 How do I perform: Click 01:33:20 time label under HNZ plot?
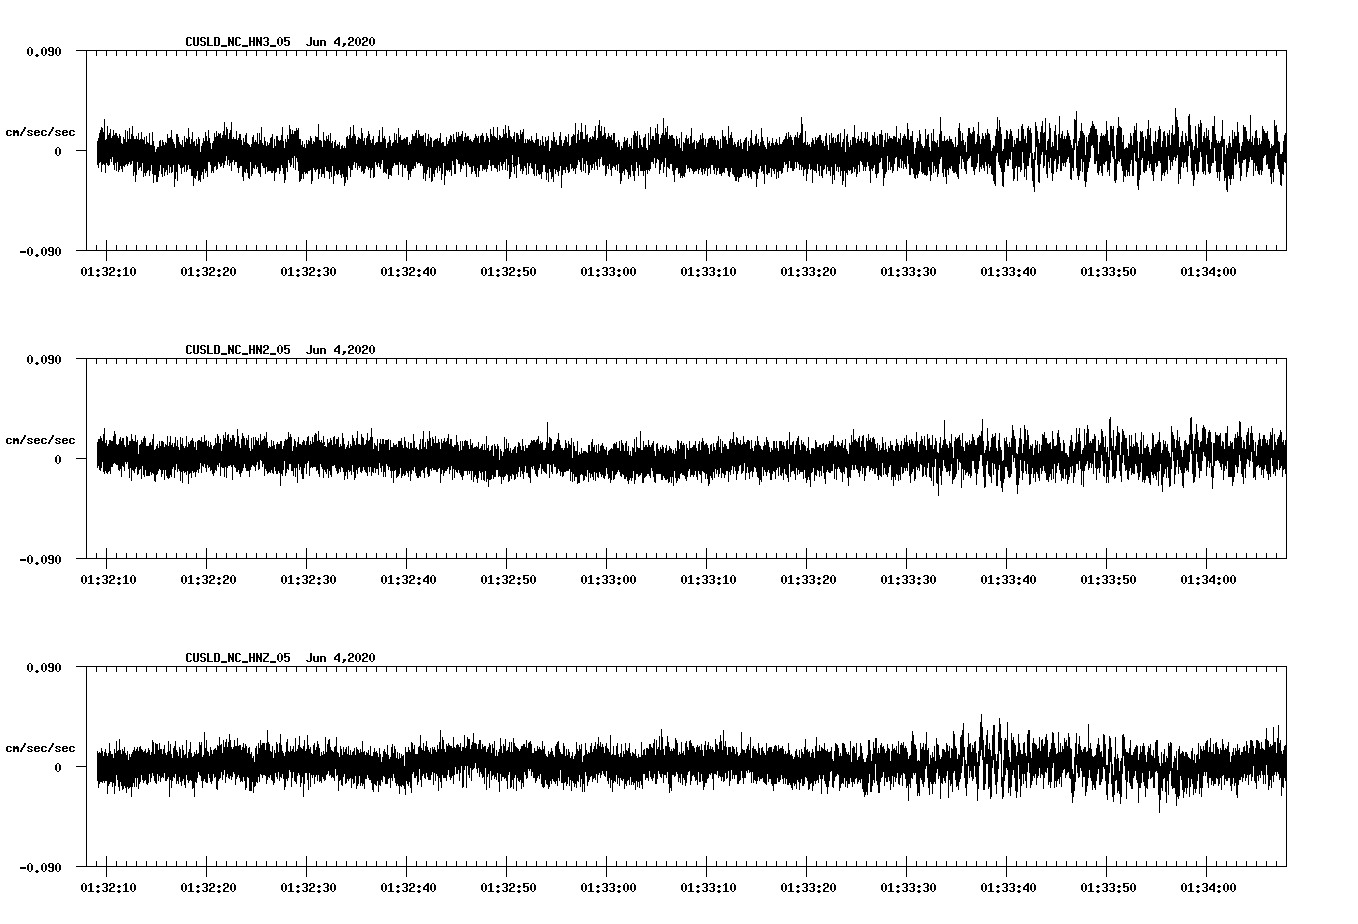(x=808, y=887)
